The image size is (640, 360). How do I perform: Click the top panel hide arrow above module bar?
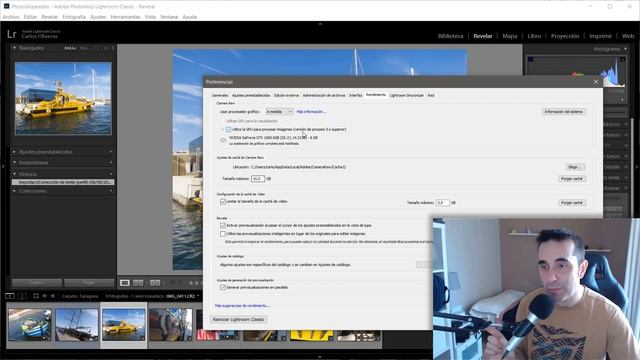pos(320,24)
